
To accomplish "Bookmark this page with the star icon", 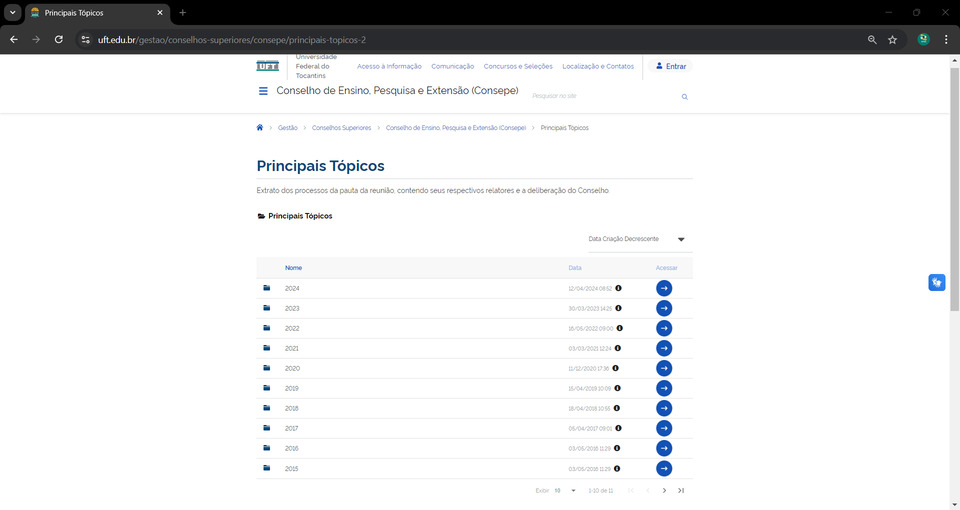I will tap(892, 39).
